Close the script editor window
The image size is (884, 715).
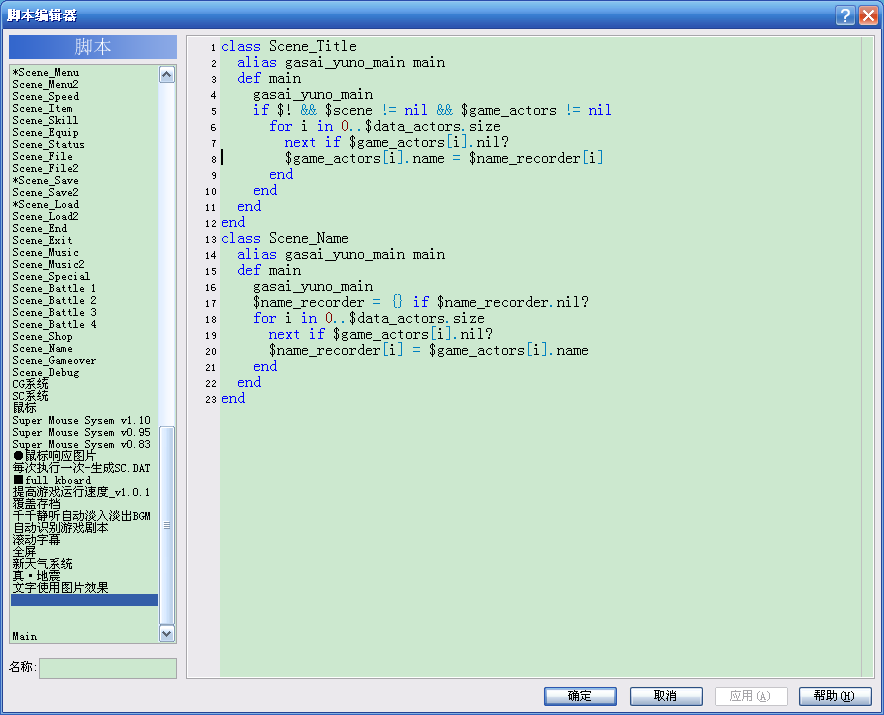(x=868, y=15)
